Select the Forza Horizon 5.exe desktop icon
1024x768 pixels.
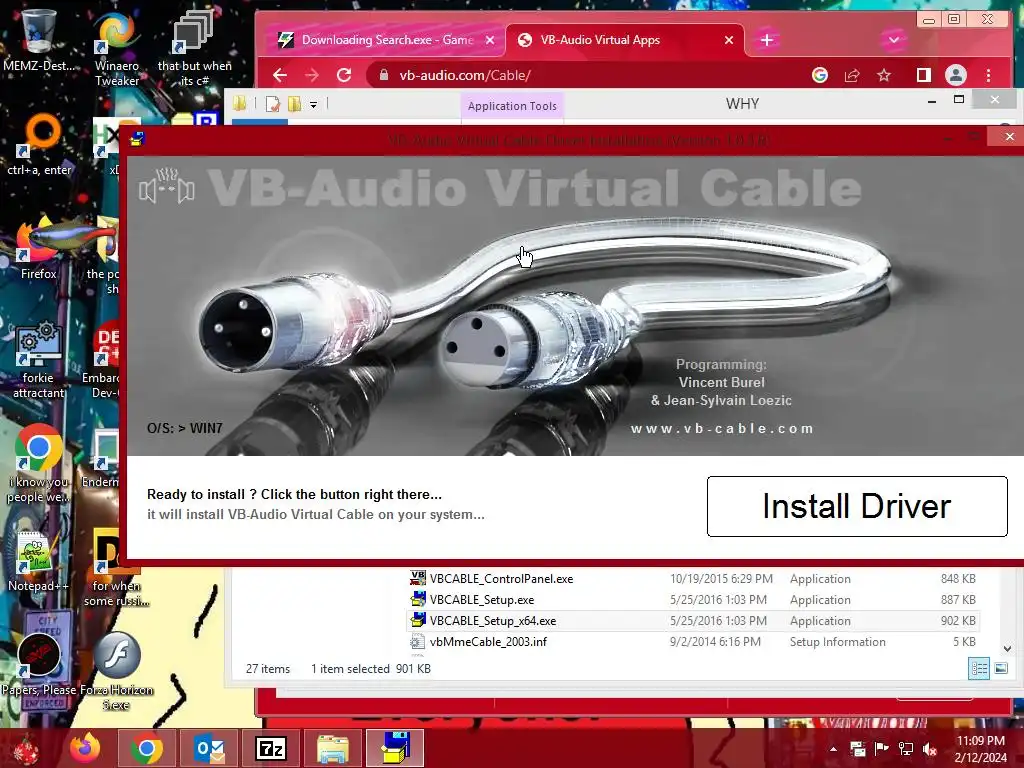point(116,673)
